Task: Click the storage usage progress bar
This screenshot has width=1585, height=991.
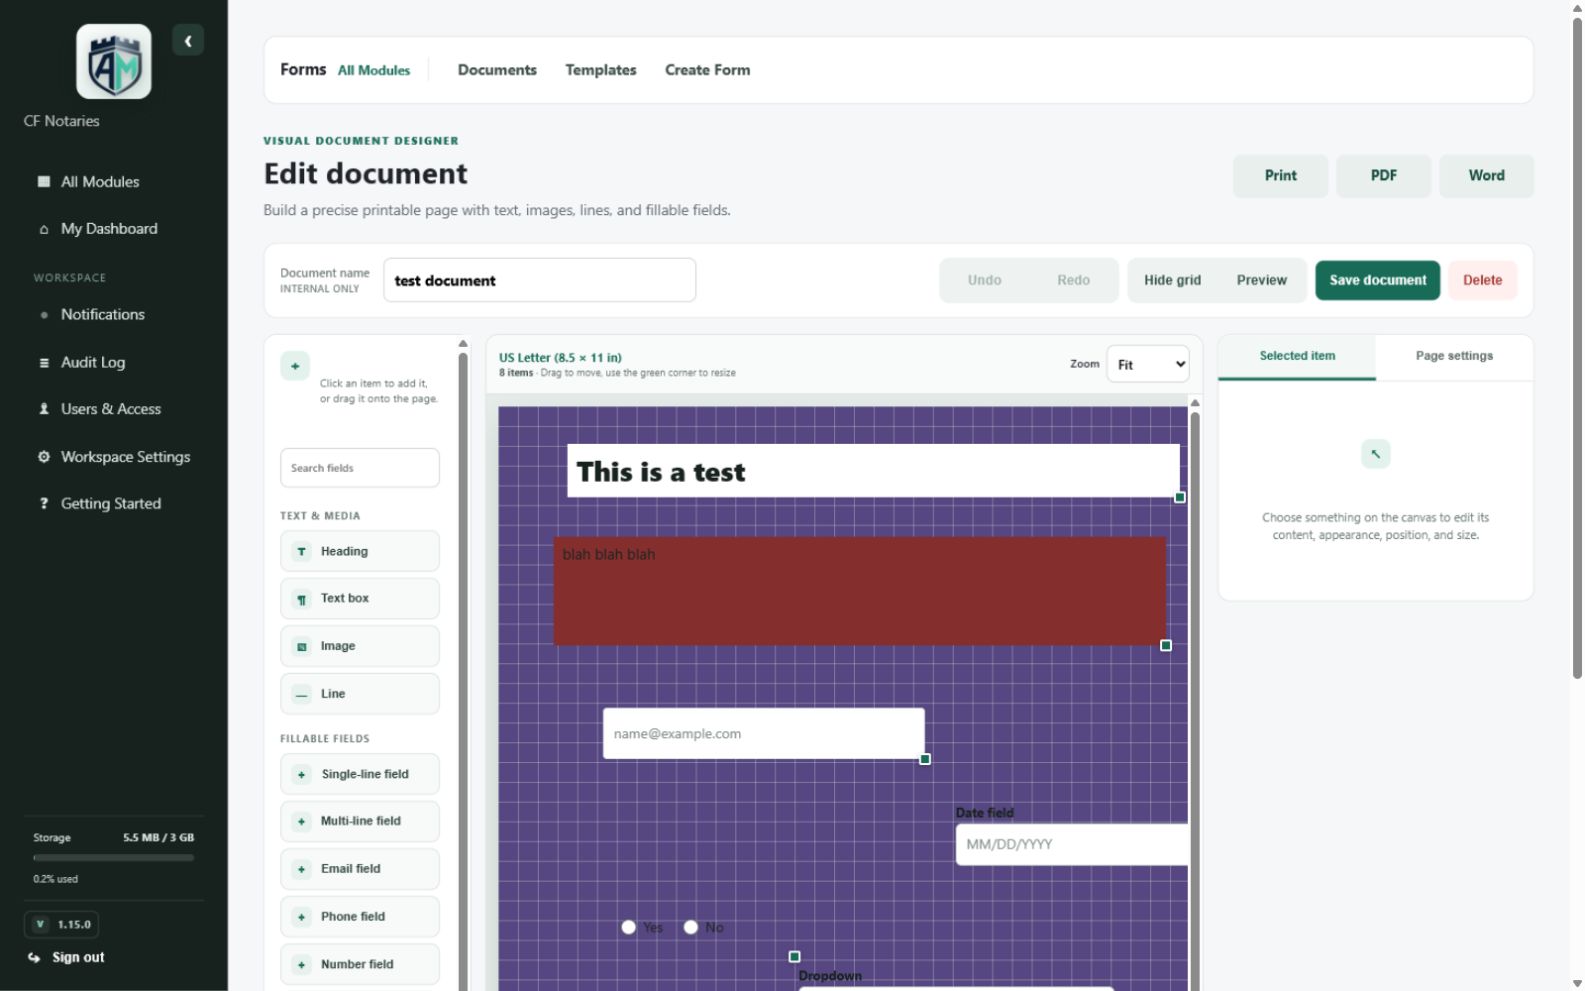Action: pyautogui.click(x=113, y=858)
